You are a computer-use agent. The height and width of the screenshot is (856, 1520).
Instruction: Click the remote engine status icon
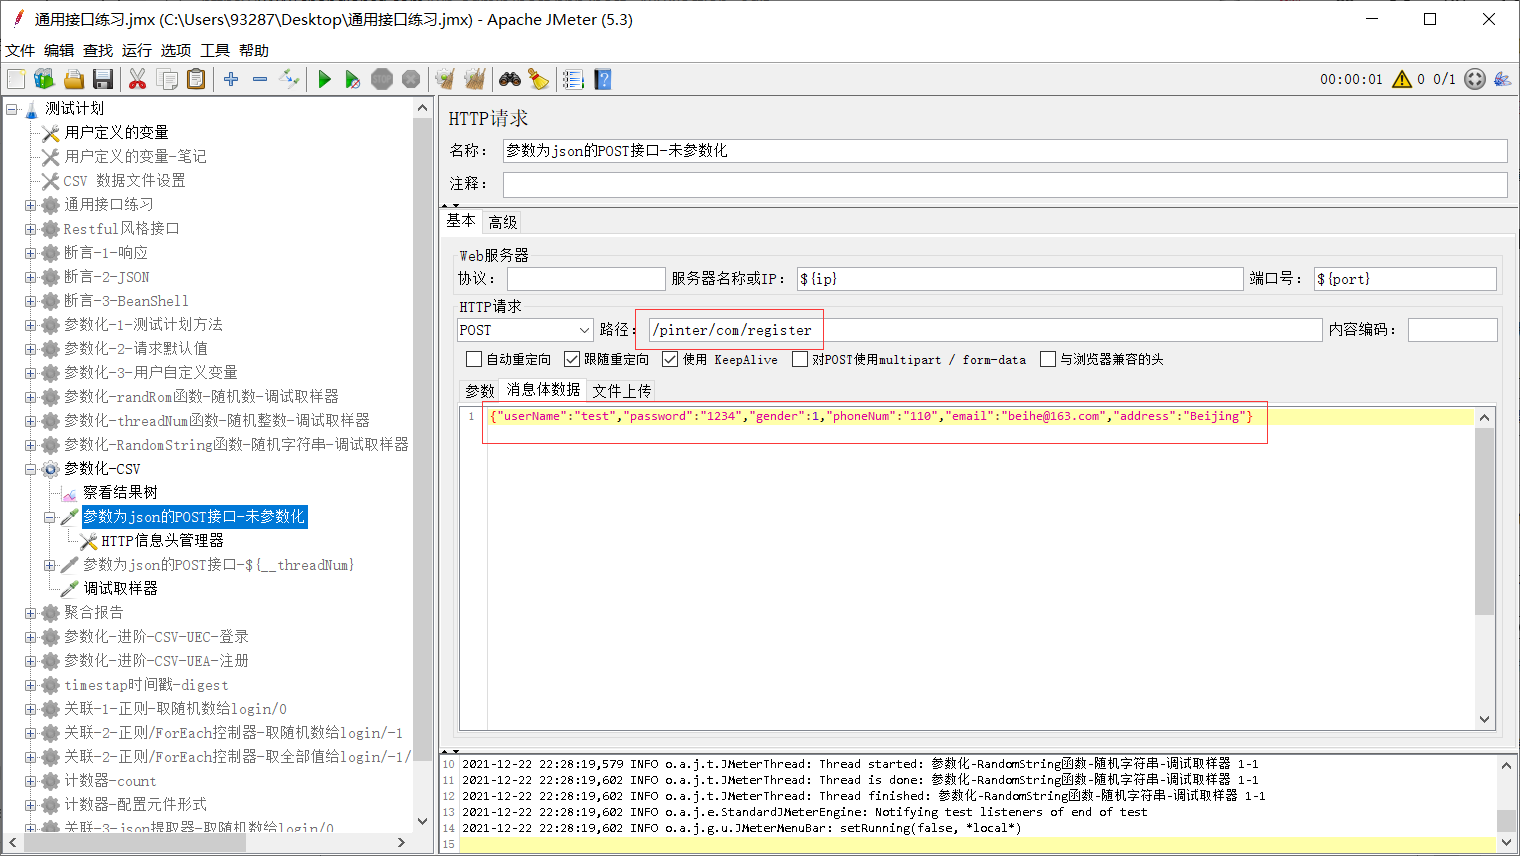pos(1475,79)
